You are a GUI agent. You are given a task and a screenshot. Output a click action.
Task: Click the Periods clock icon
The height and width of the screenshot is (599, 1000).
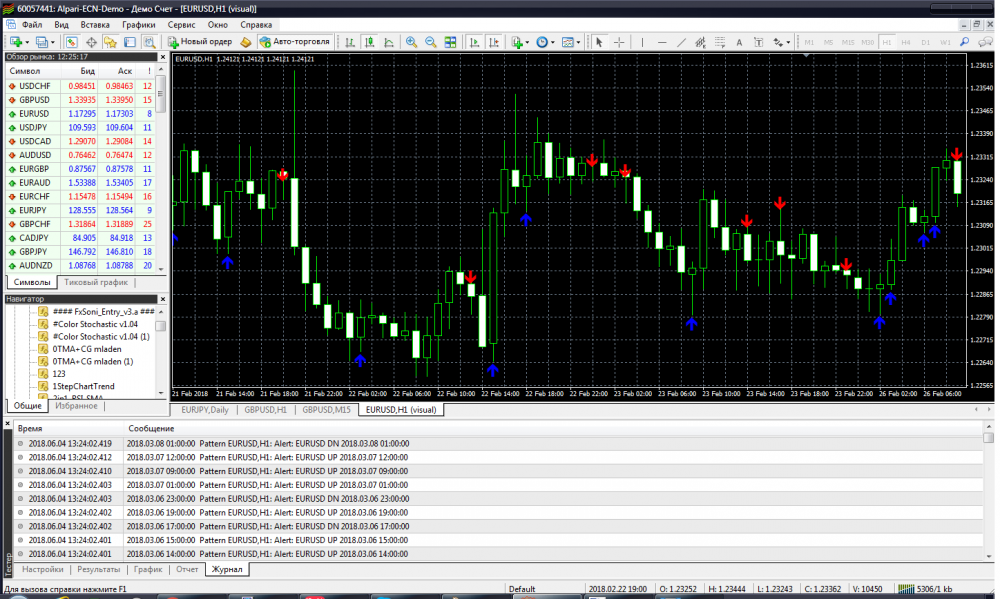pyautogui.click(x=541, y=42)
